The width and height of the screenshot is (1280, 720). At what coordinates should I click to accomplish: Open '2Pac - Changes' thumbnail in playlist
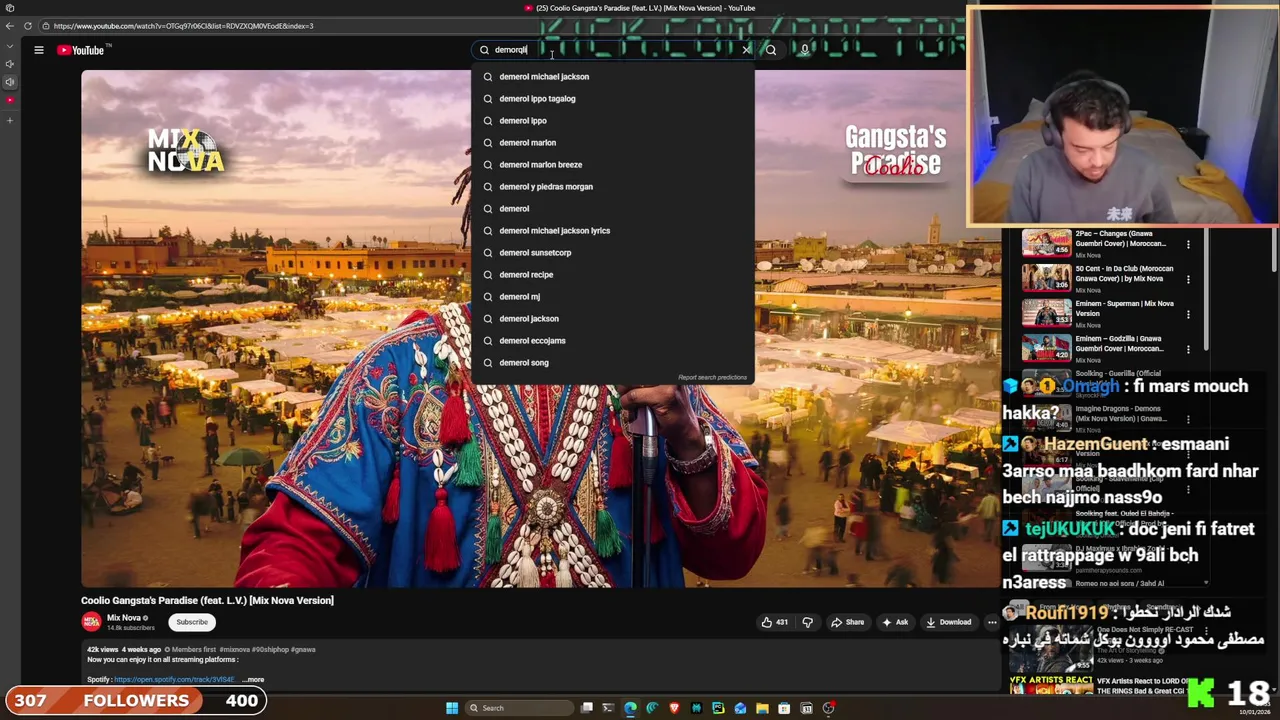[1046, 243]
